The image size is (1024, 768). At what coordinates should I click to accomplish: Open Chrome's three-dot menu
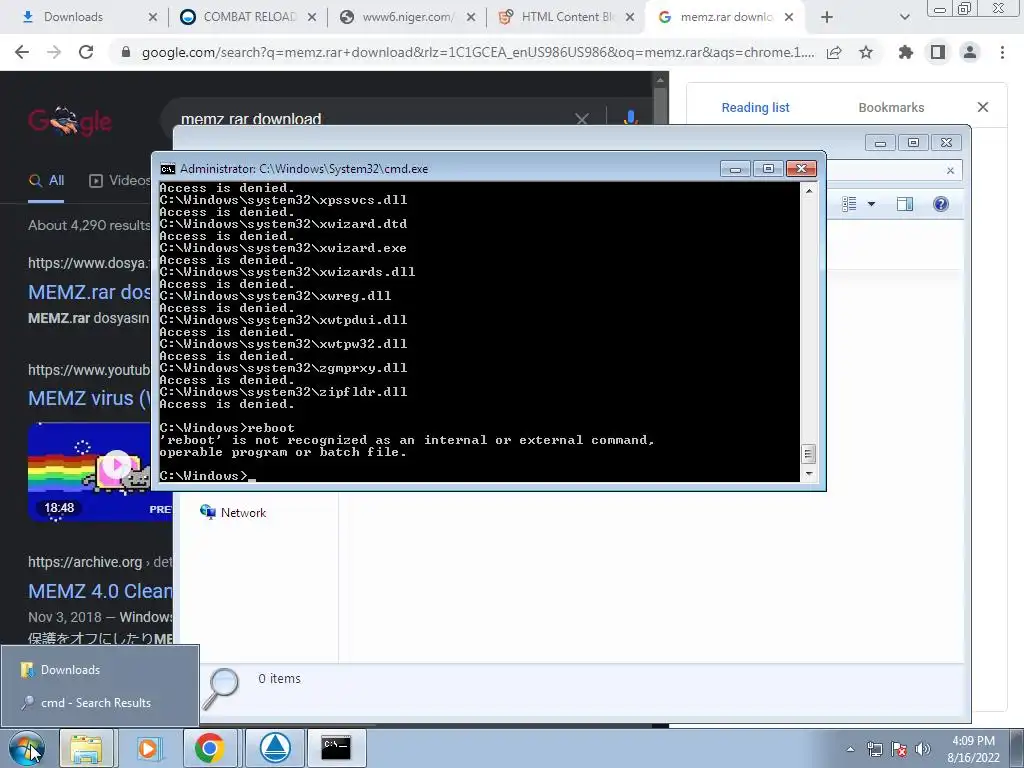[1002, 52]
